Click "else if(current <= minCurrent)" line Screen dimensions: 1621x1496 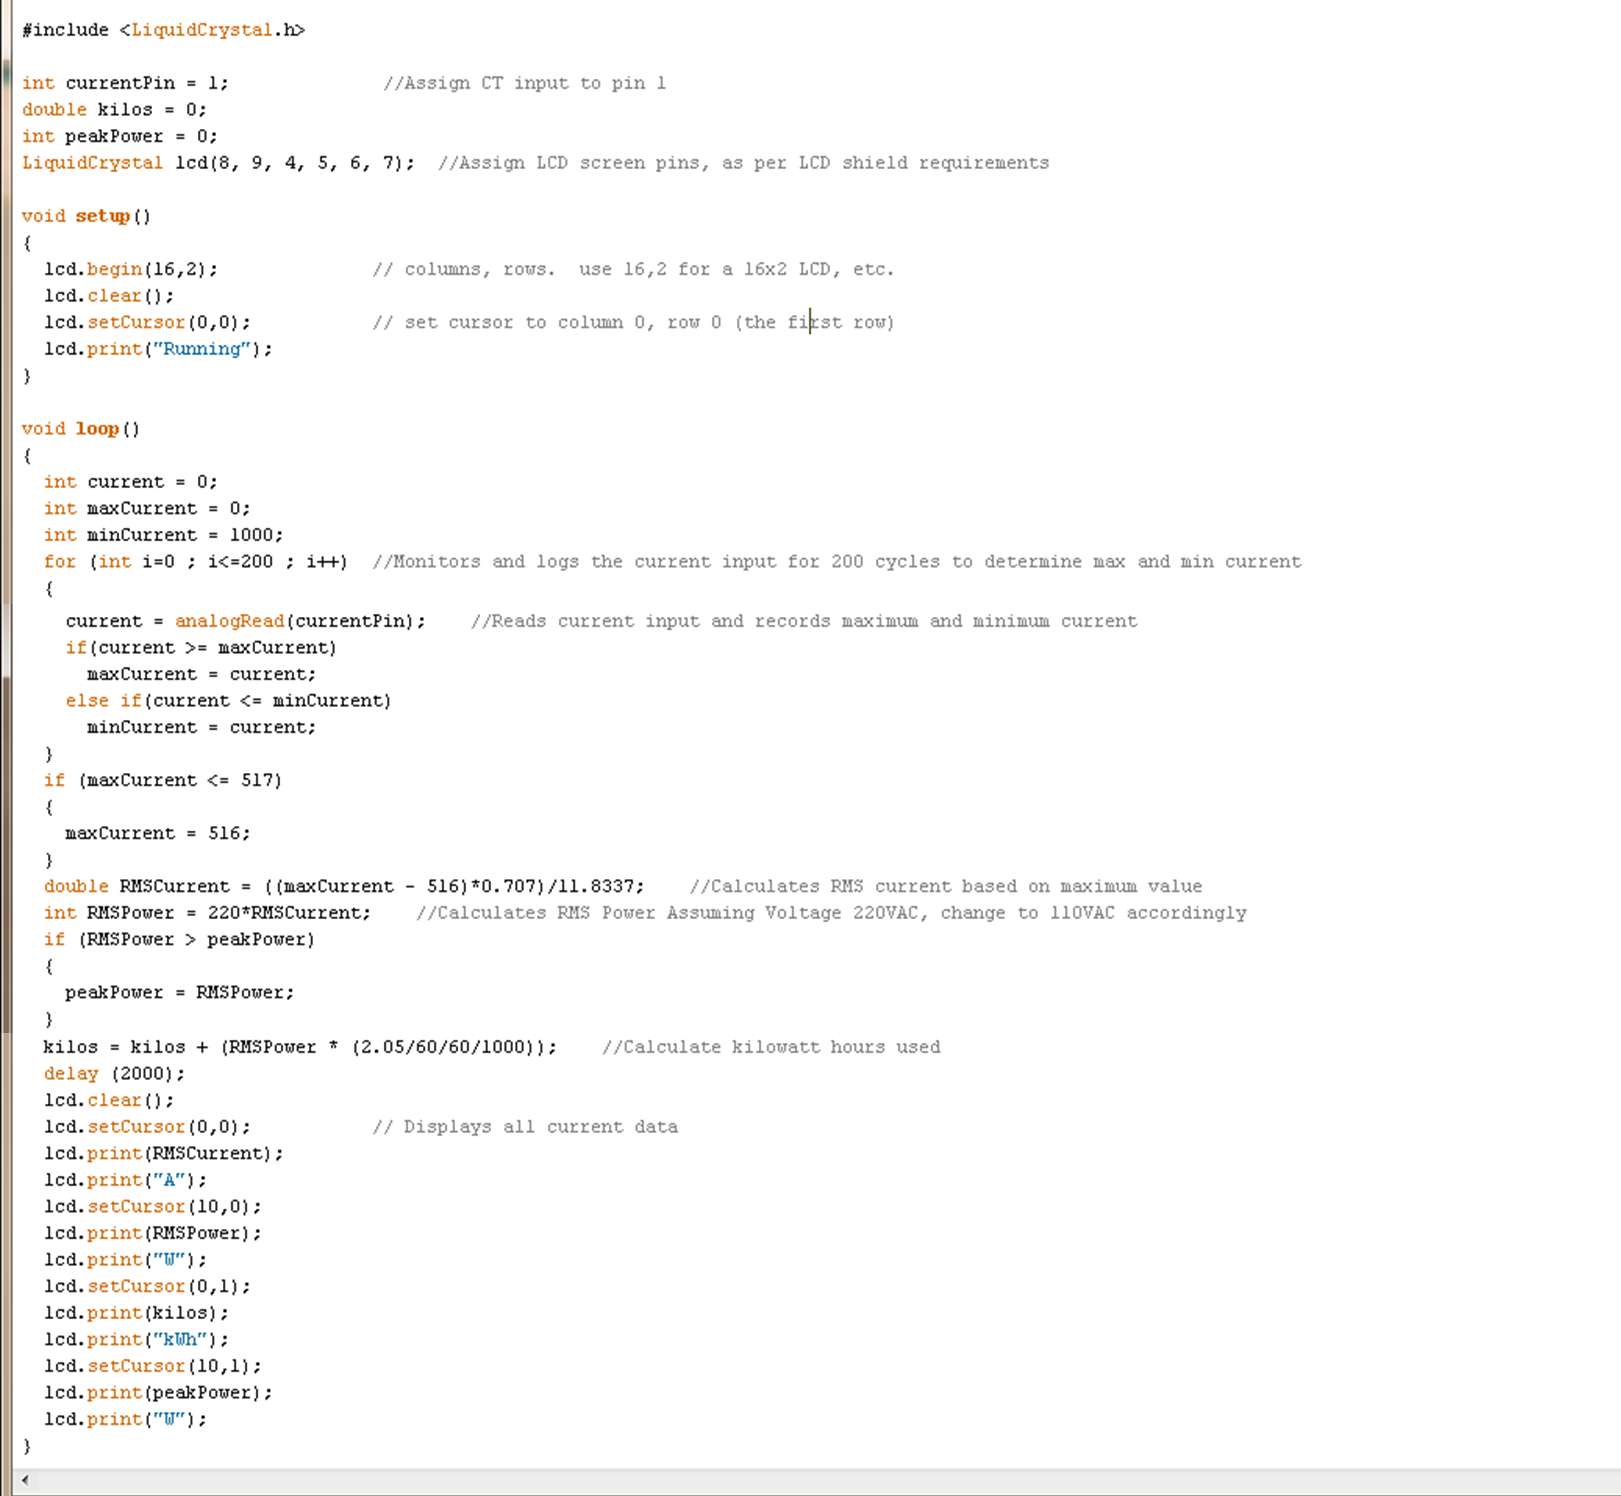pyautogui.click(x=228, y=701)
